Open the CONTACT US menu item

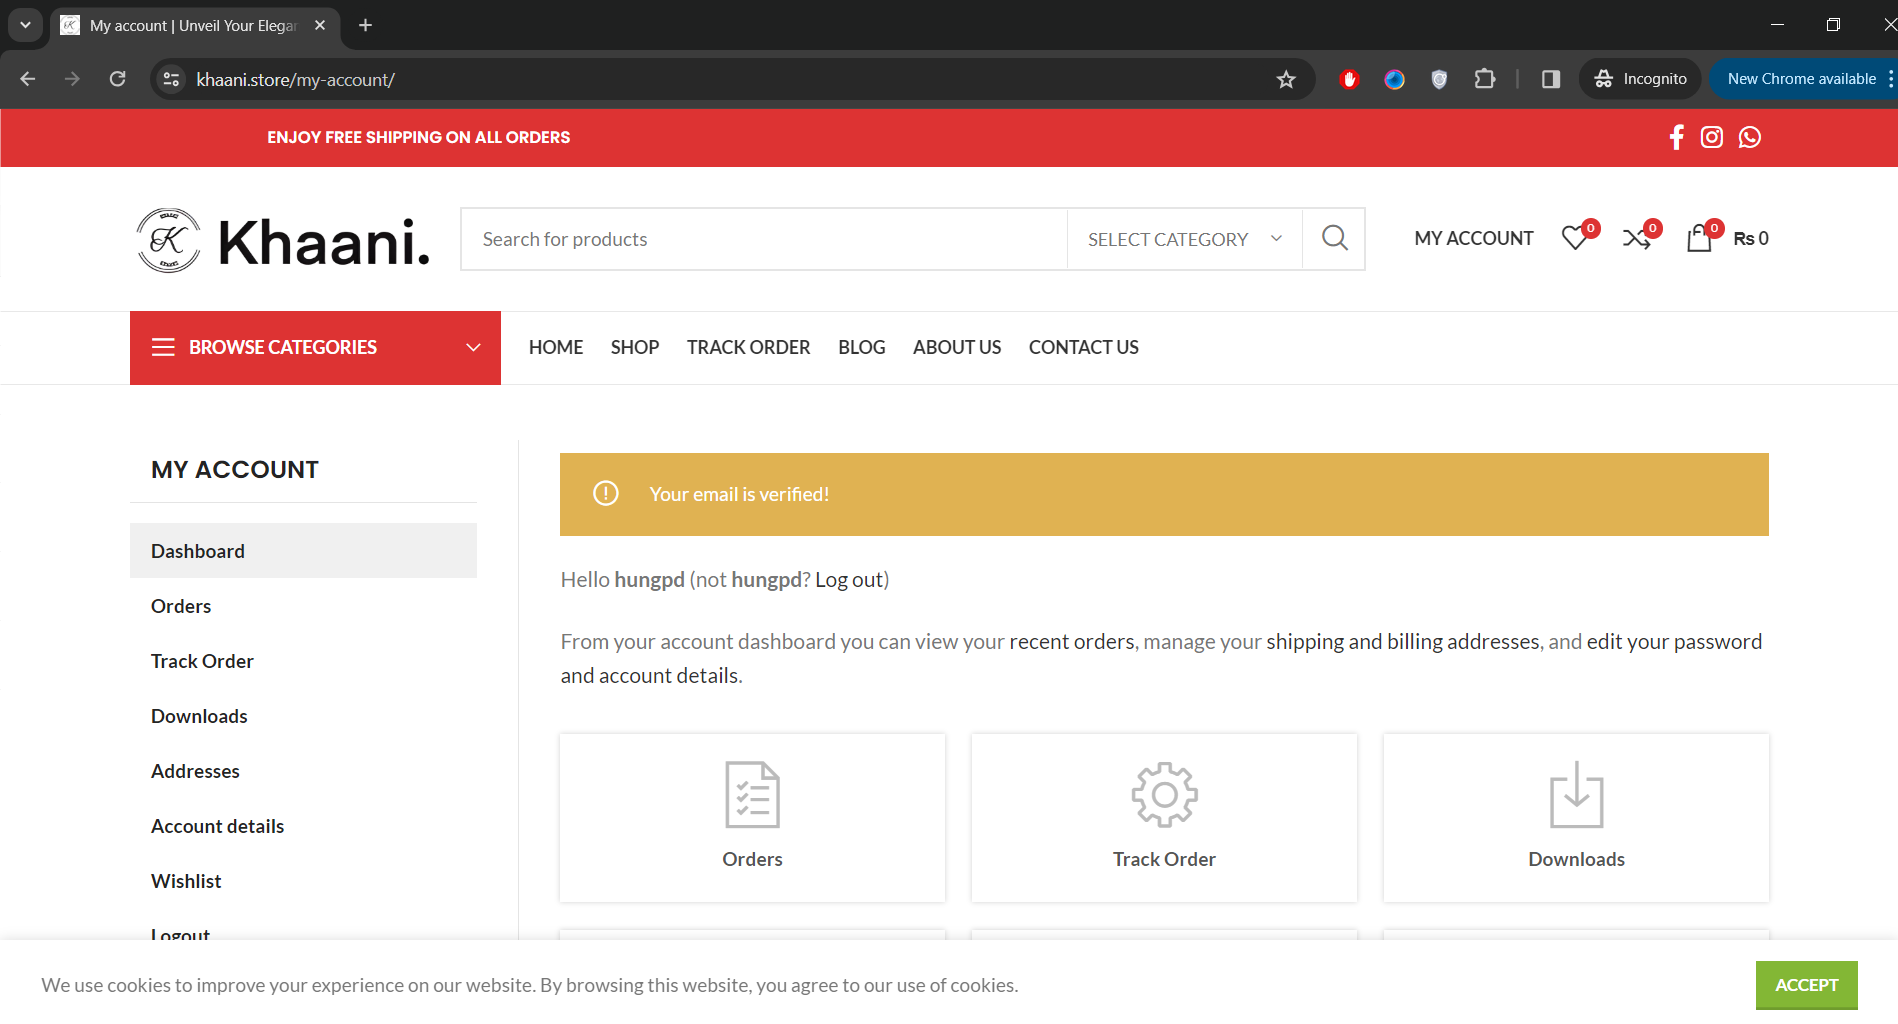coord(1084,347)
